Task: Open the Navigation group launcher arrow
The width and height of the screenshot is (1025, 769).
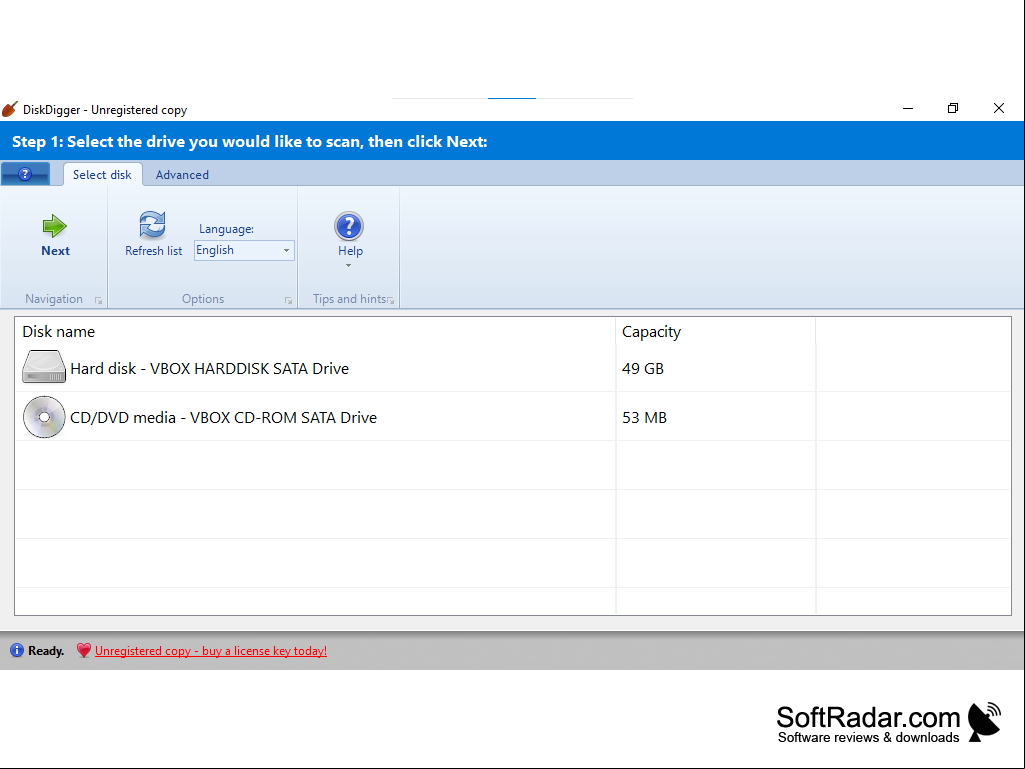Action: point(98,301)
